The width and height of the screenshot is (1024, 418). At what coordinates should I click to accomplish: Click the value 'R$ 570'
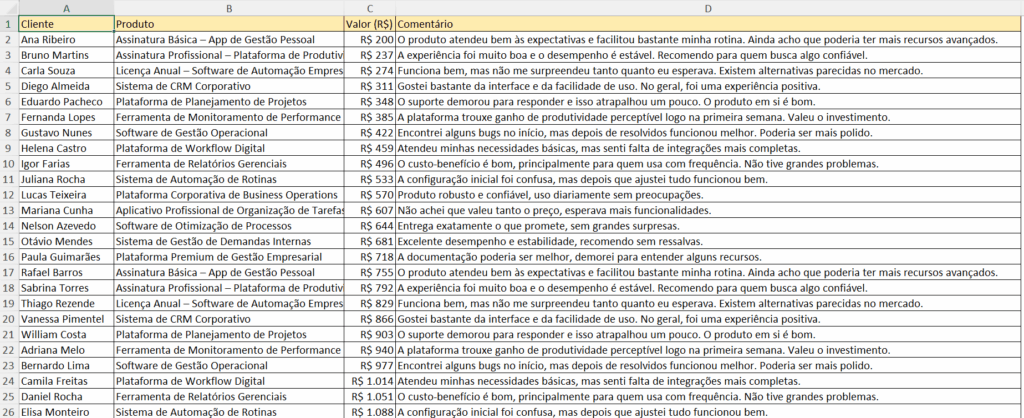pyautogui.click(x=370, y=195)
